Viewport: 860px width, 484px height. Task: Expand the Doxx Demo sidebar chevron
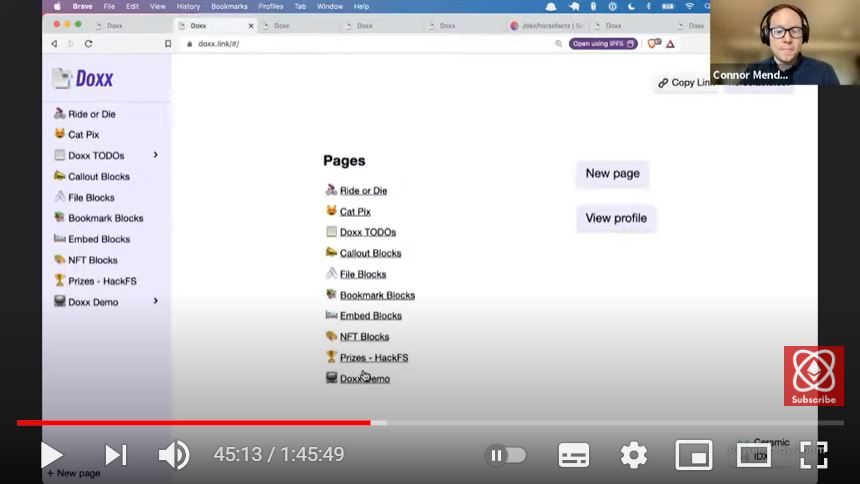156,301
